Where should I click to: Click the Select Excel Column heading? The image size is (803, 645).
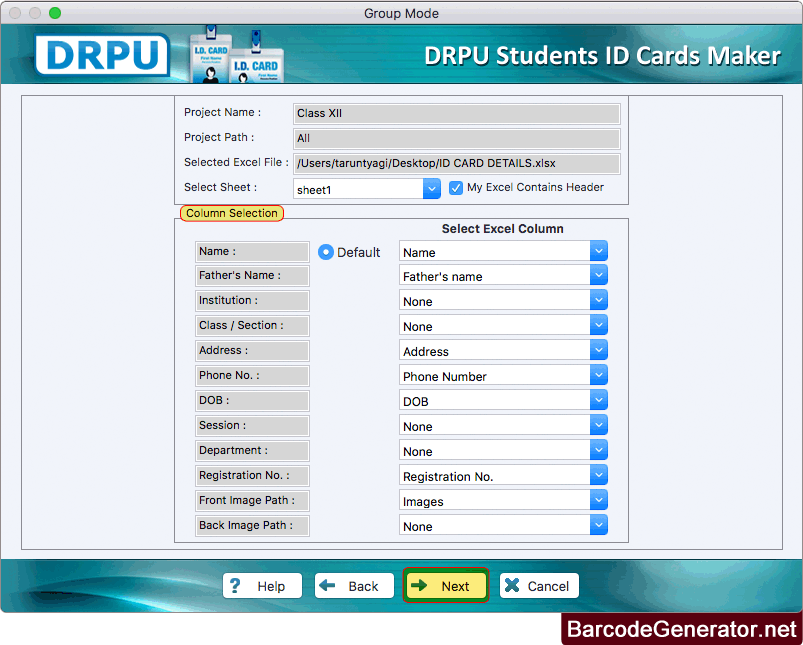click(x=502, y=229)
